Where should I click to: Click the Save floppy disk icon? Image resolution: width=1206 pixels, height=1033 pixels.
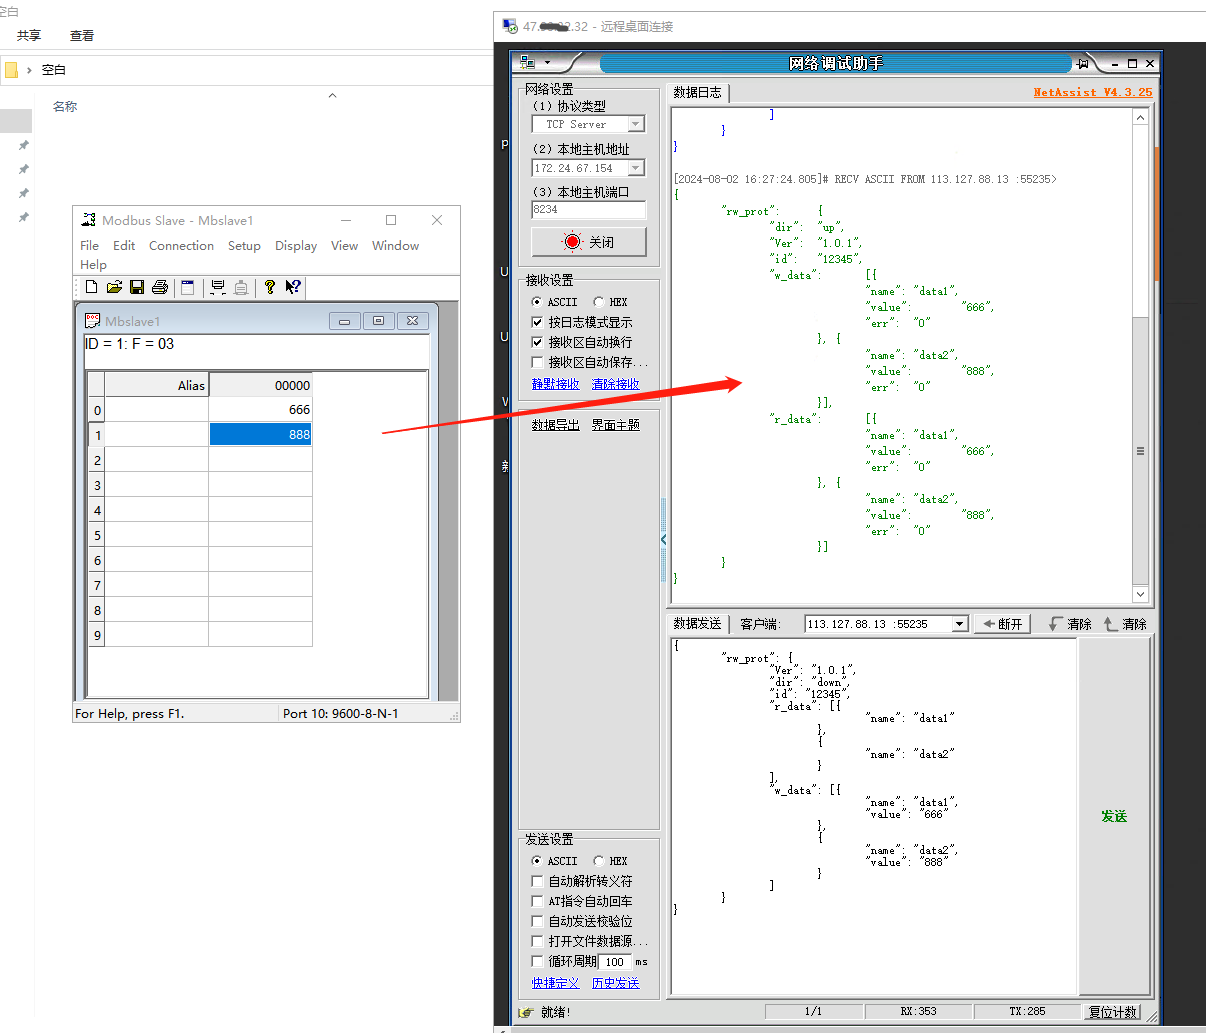pyautogui.click(x=137, y=288)
